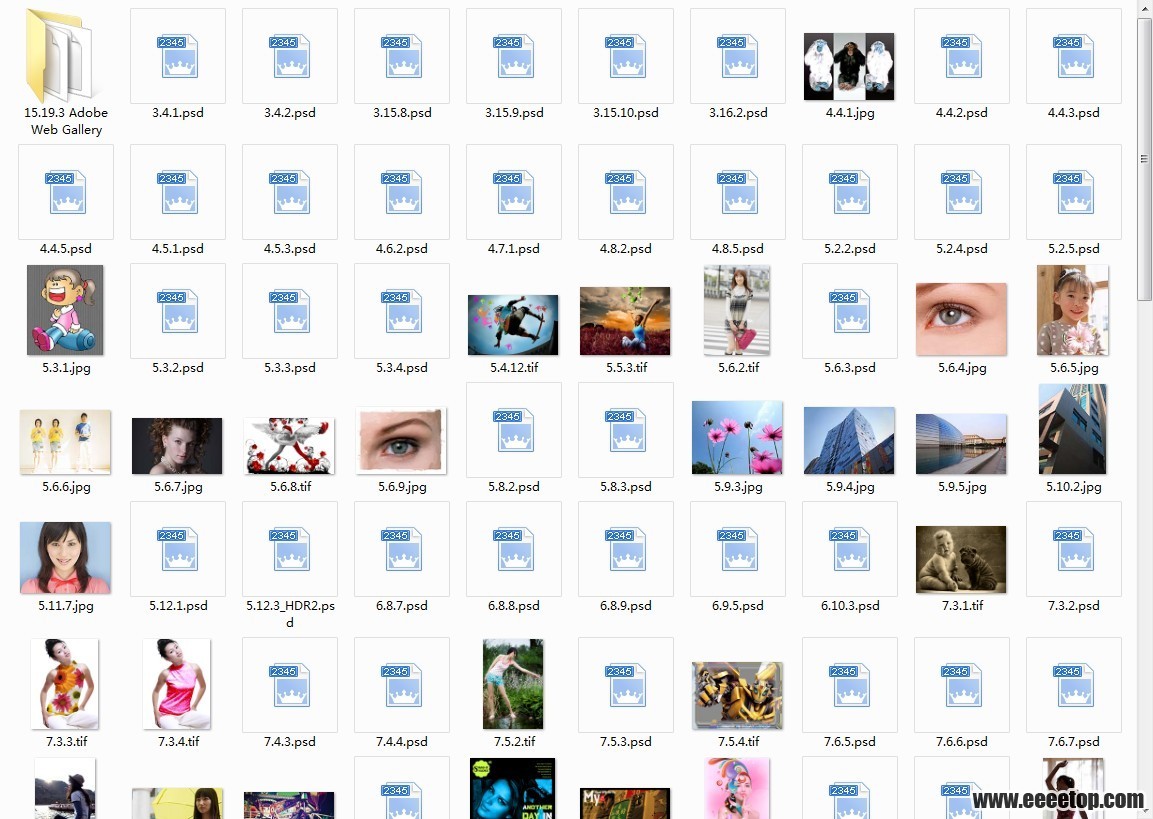
Task: Click the 5.6.4.jpg eye close-up thumbnail
Action: pos(961,319)
